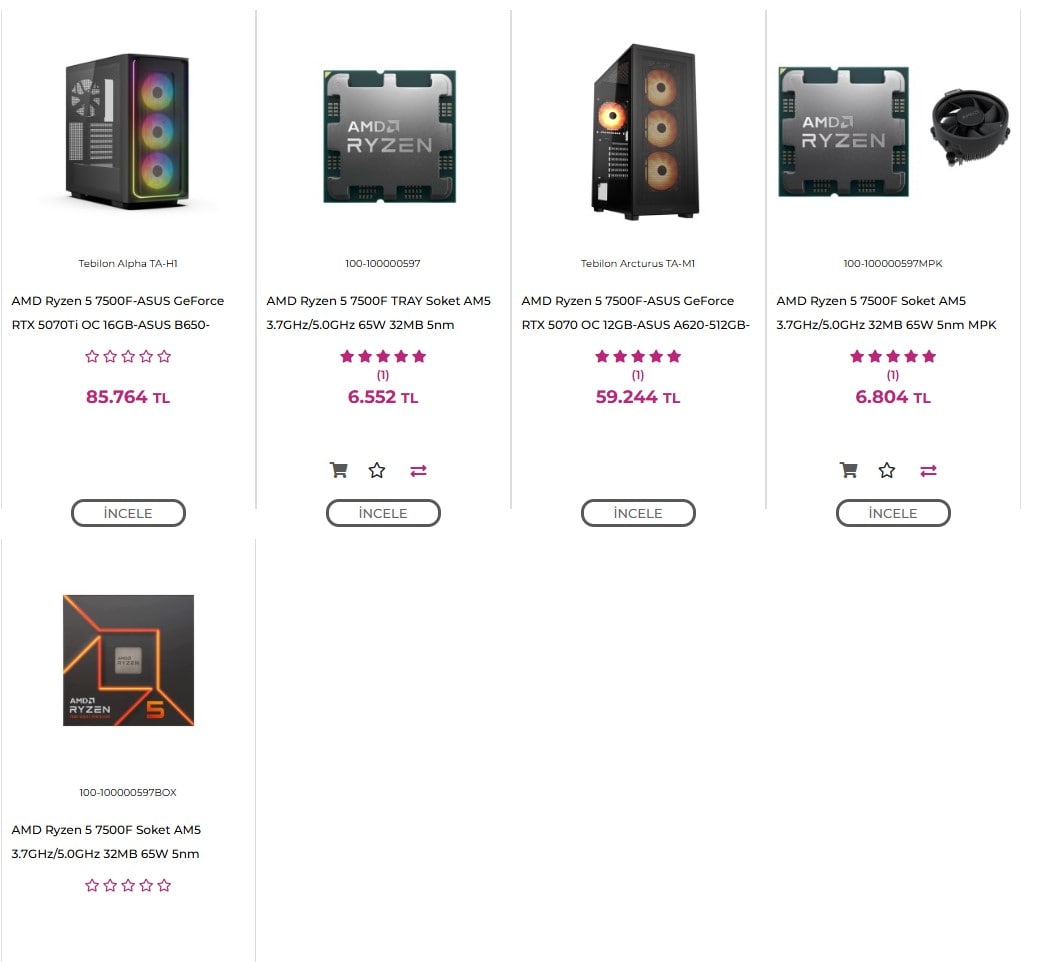
Task: Add Ryzen 5 7500F TRAY to cart
Action: point(339,470)
